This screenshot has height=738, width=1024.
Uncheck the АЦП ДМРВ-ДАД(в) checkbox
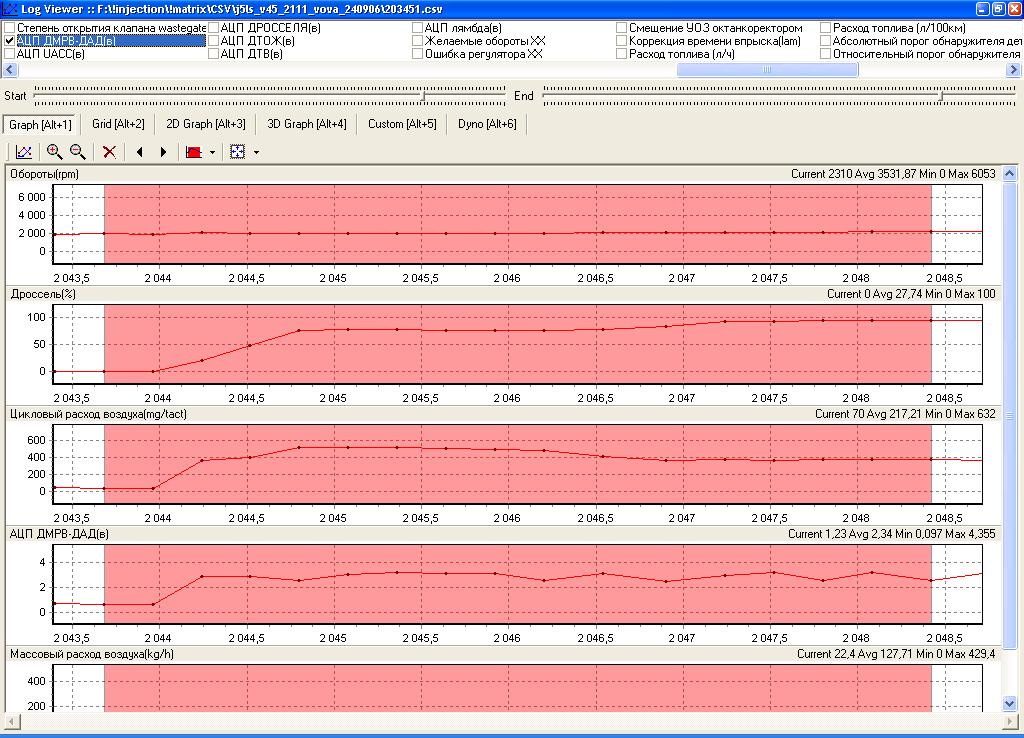10,41
